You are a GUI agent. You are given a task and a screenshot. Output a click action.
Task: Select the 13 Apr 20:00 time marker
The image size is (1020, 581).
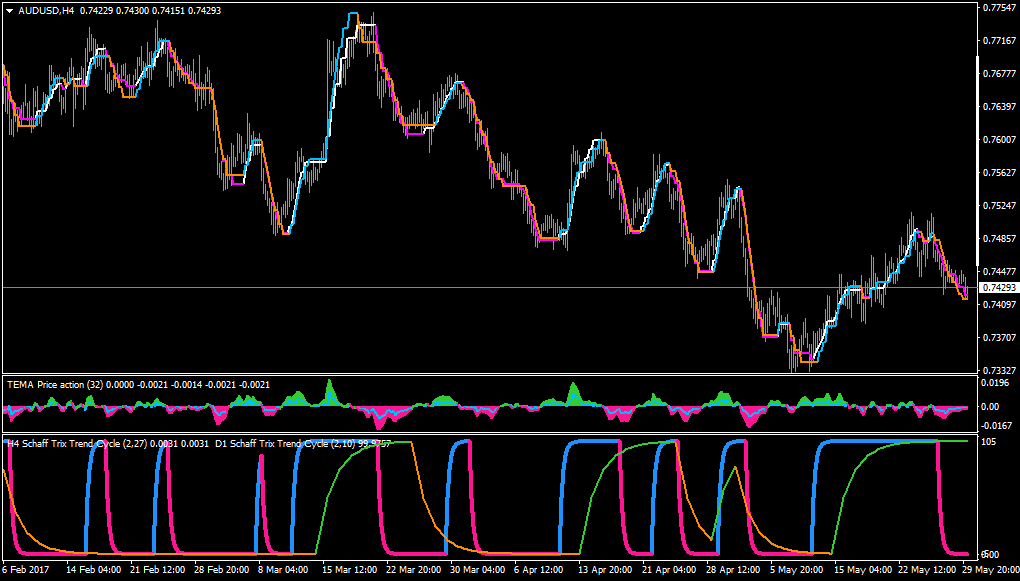pos(605,569)
